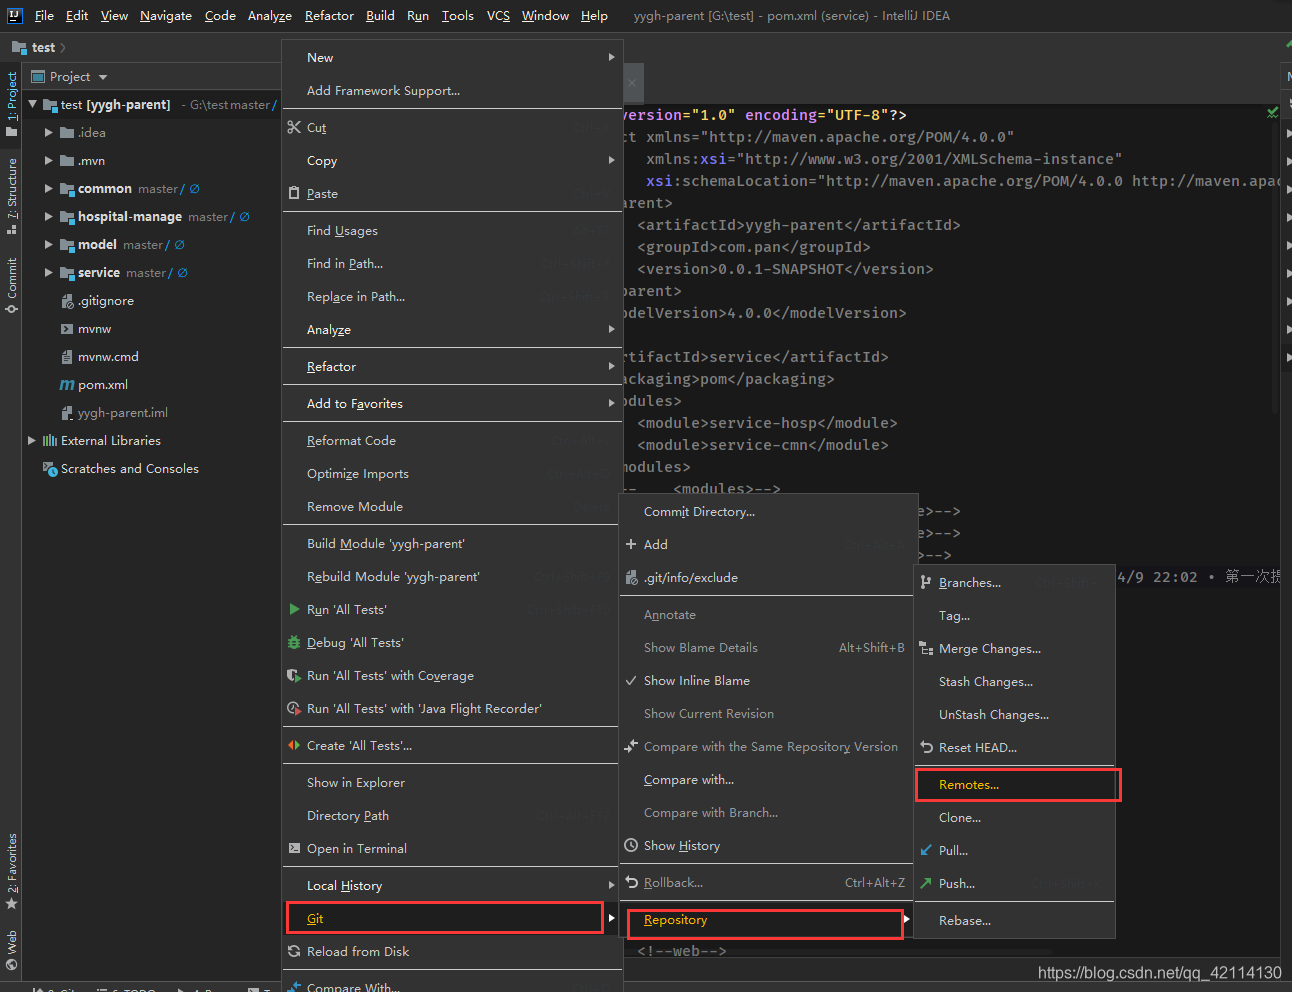This screenshot has height=992, width=1292.
Task: Click the .gitignore file icon
Action: point(67,300)
